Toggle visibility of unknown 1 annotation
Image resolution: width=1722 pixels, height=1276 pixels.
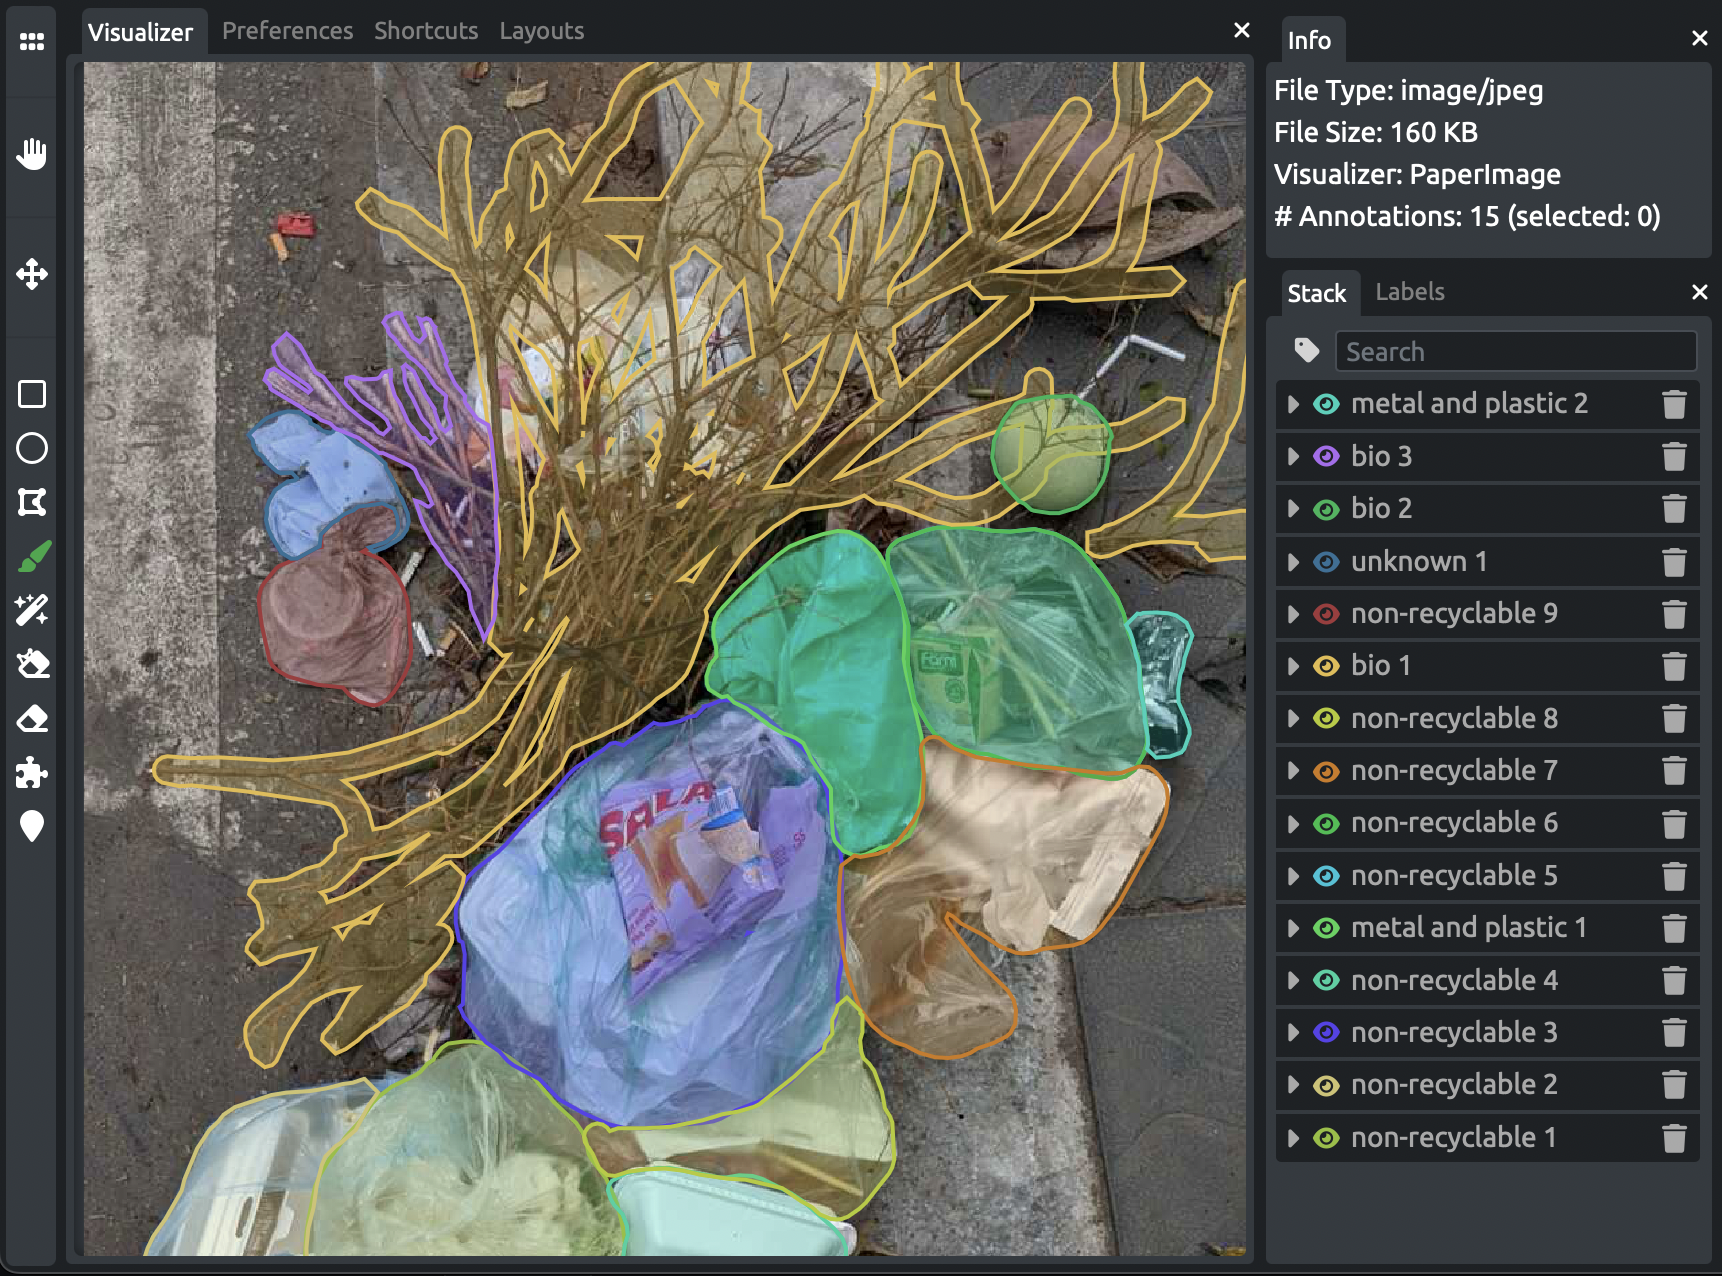[x=1326, y=562]
